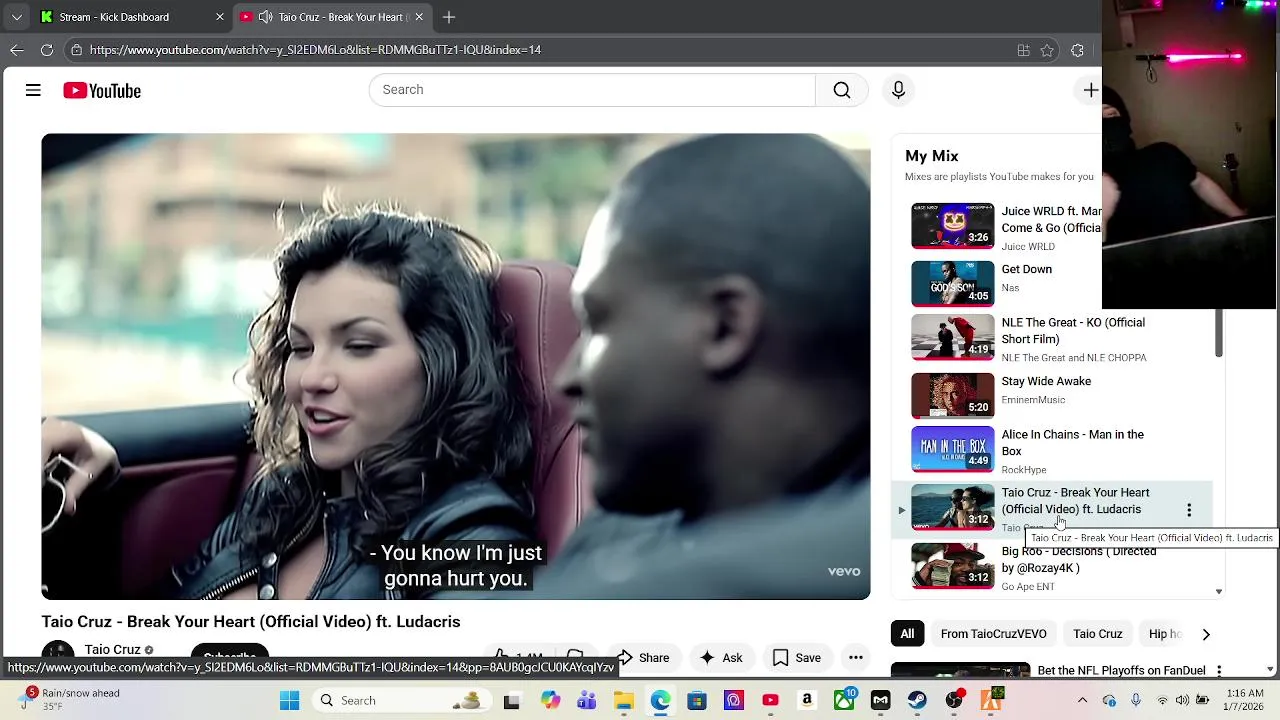Open the Create plus button

[x=1090, y=90]
